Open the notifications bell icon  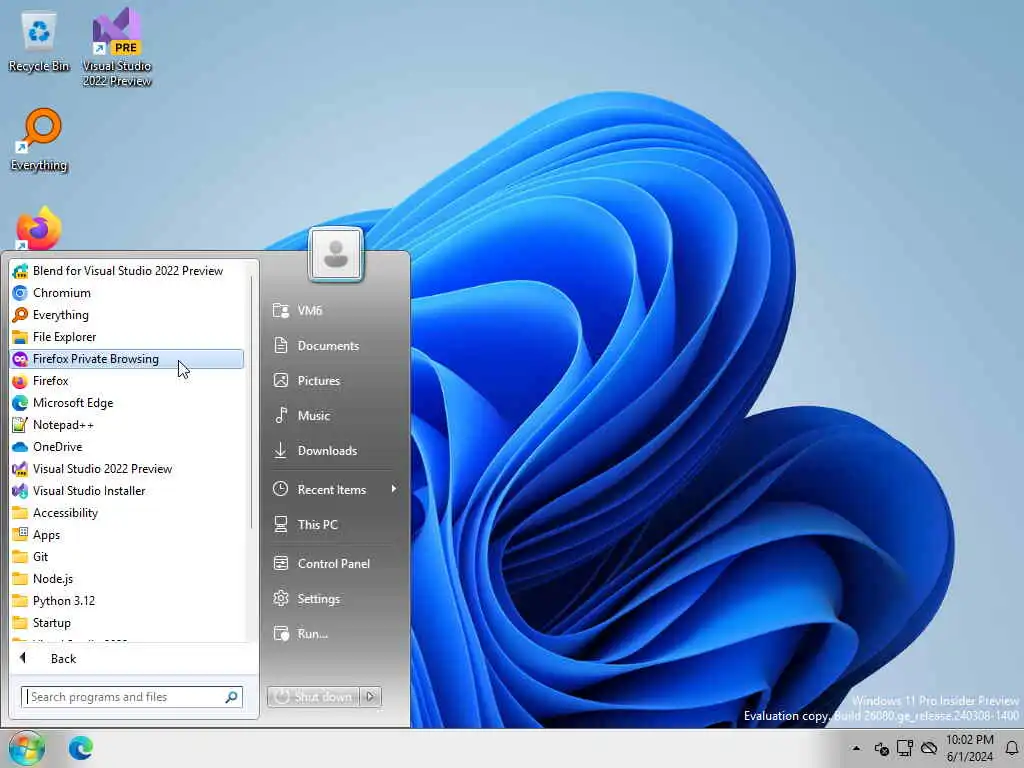(x=1012, y=748)
